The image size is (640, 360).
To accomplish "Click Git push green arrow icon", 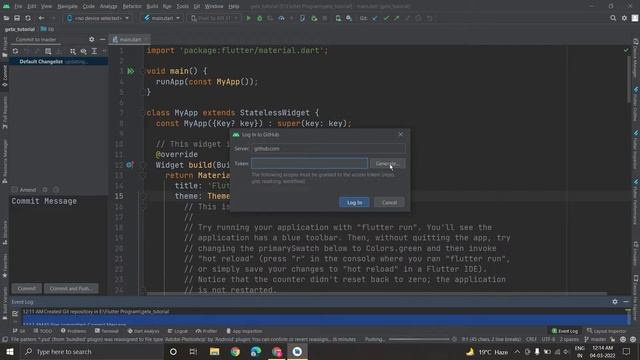I will [x=397, y=18].
